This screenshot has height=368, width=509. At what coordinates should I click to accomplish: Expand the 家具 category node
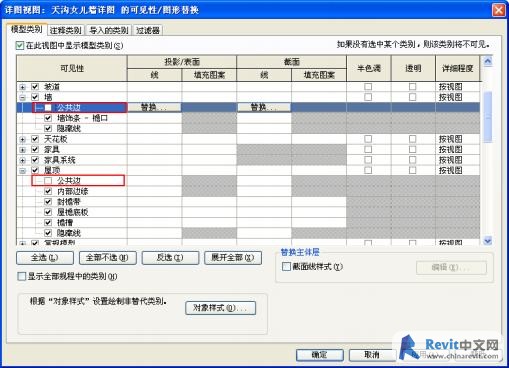click(22, 150)
